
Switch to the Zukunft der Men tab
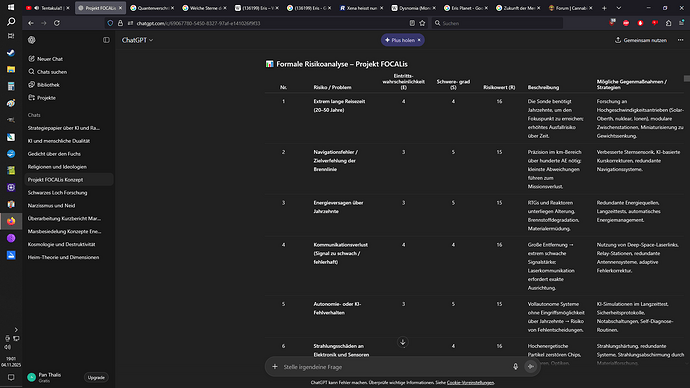(x=518, y=8)
